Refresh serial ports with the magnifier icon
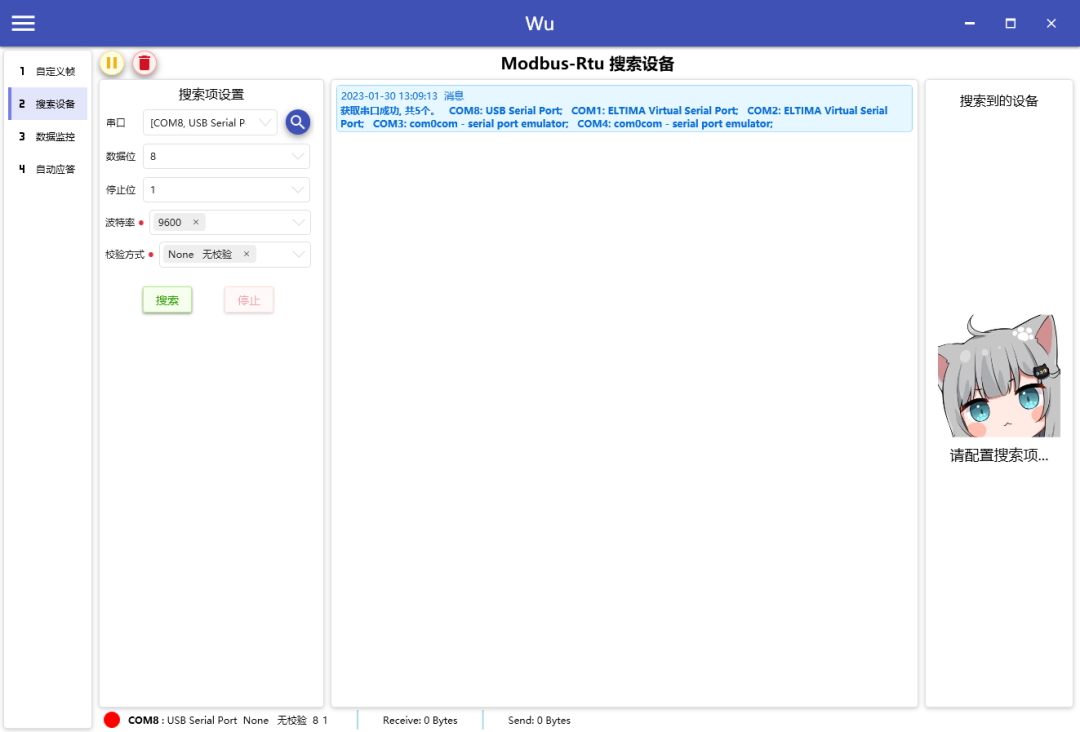 297,122
